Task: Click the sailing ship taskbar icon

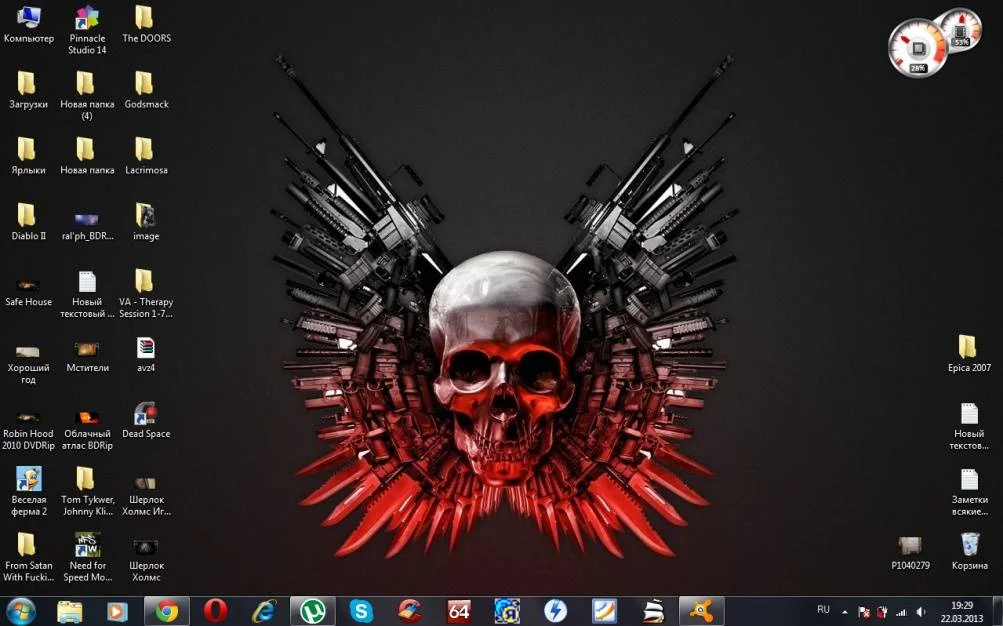Action: (x=652, y=611)
